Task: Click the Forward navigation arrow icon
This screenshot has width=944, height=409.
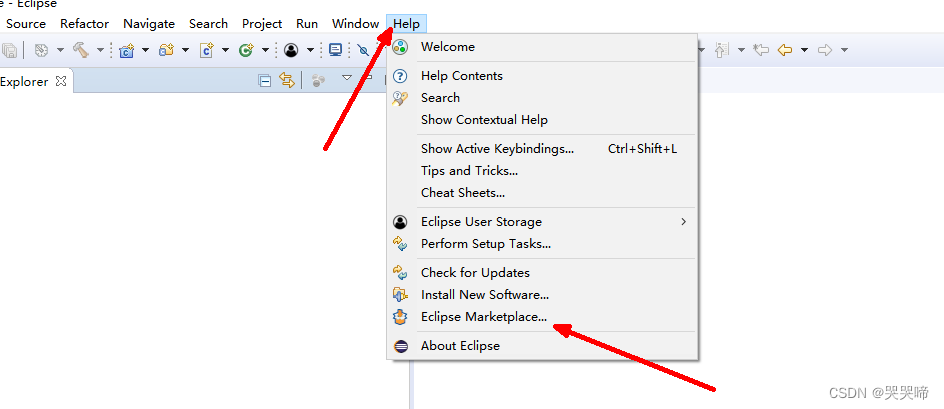Action: (x=825, y=50)
